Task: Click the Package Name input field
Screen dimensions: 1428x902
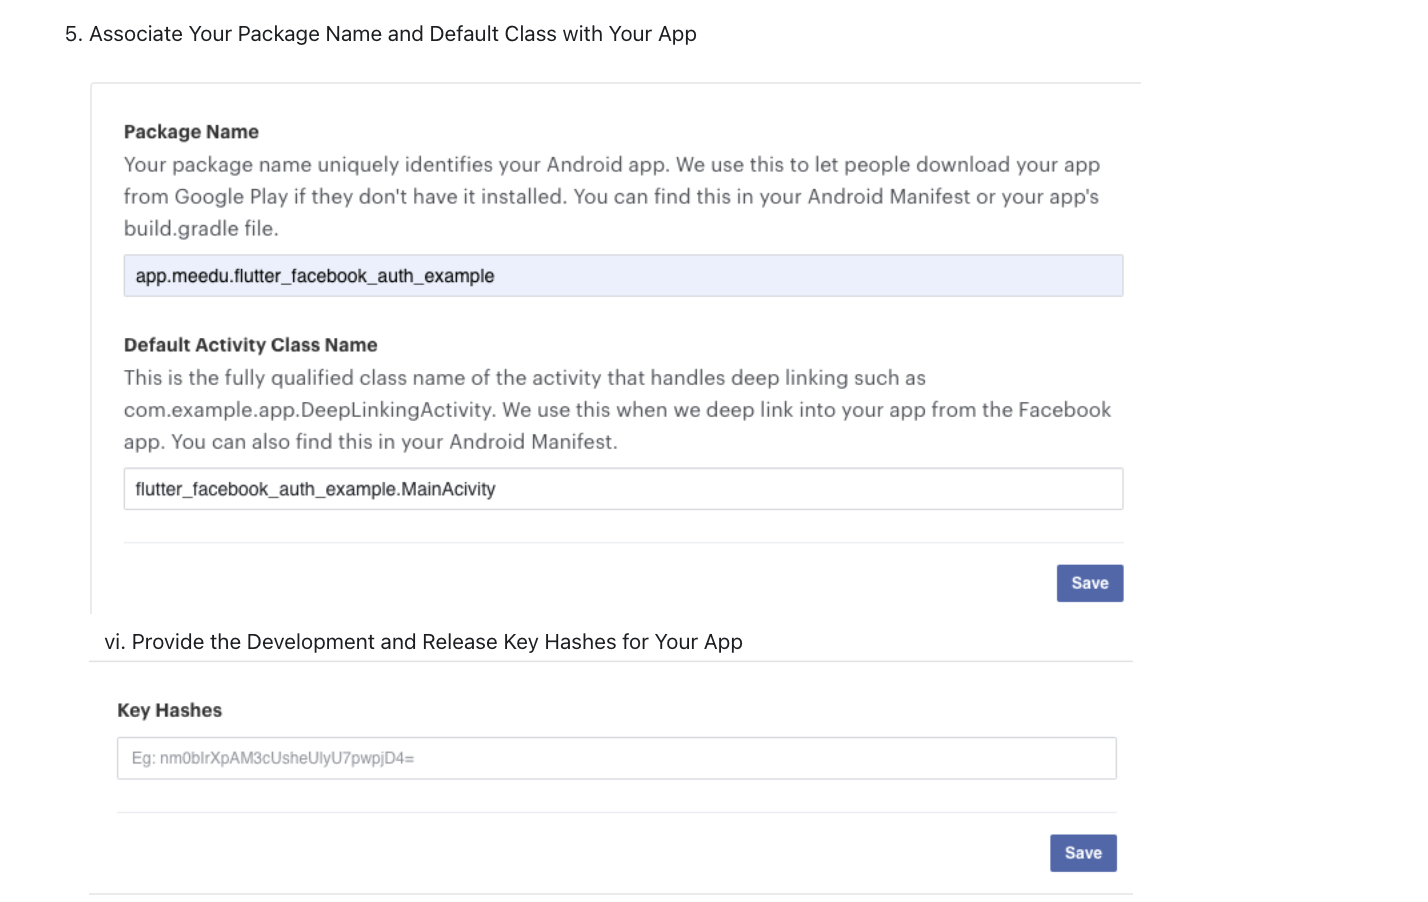Action: coord(623,276)
